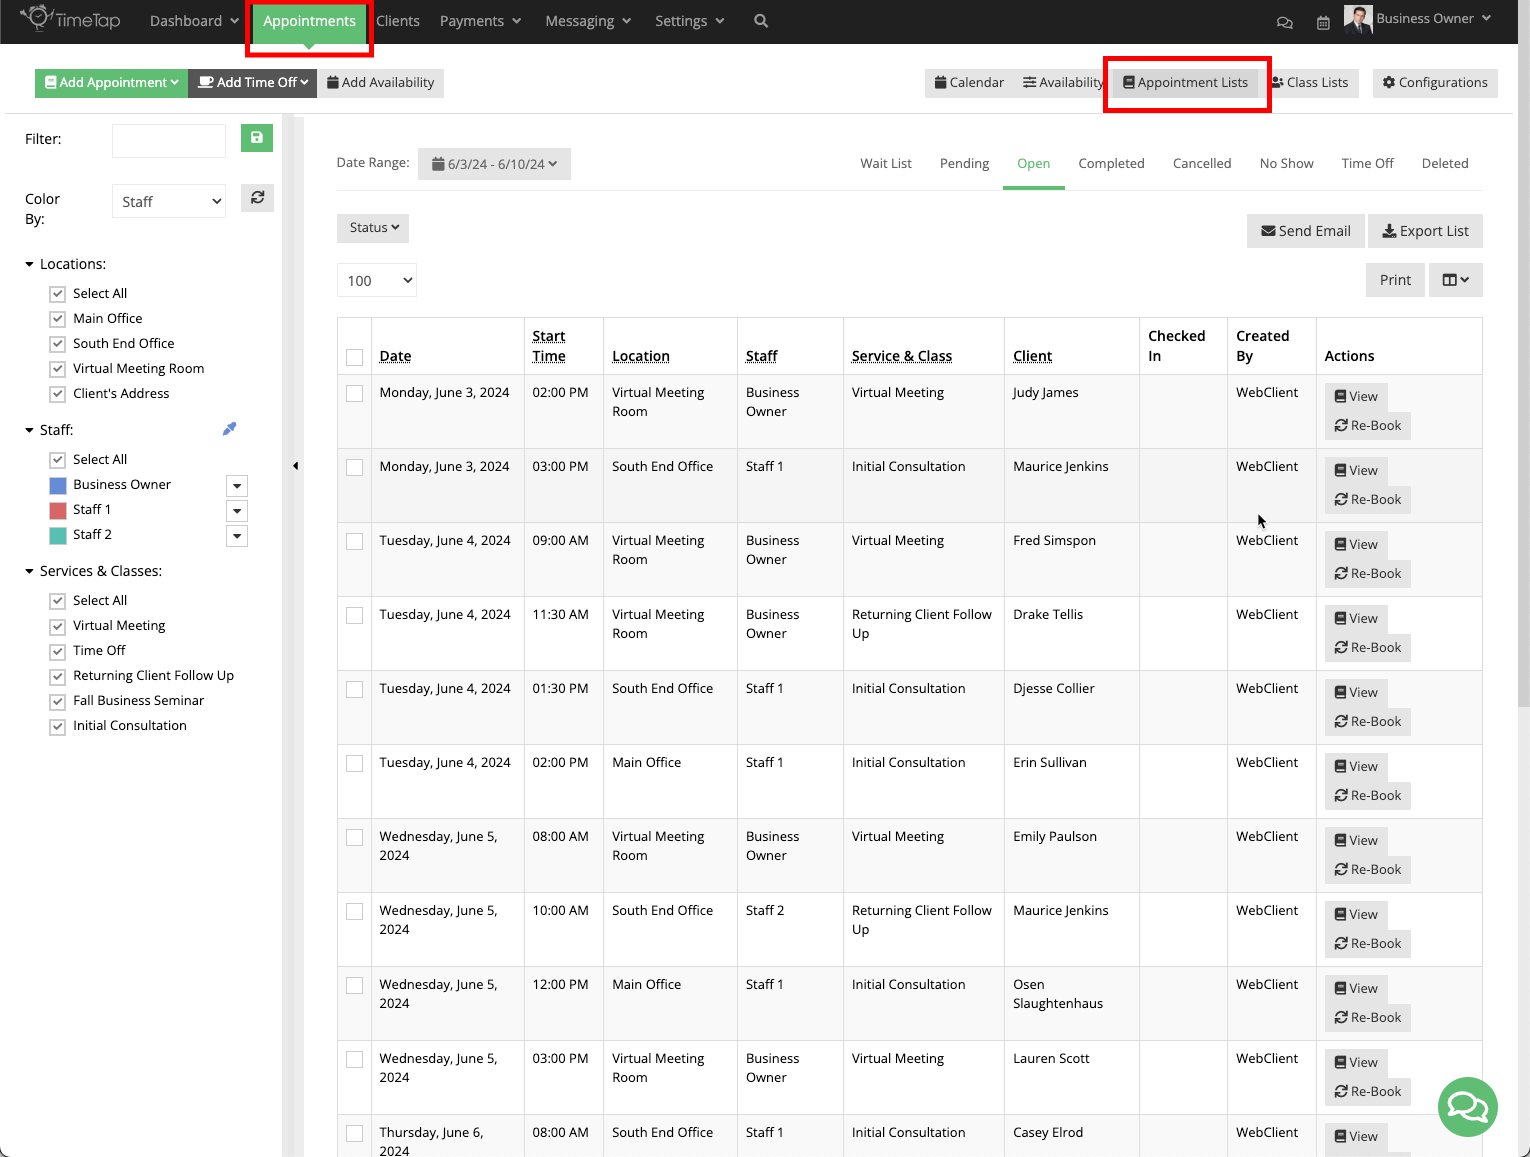The height and width of the screenshot is (1157, 1530).
Task: Open the chat messages icon near profile photo
Action: pyautogui.click(x=1285, y=21)
